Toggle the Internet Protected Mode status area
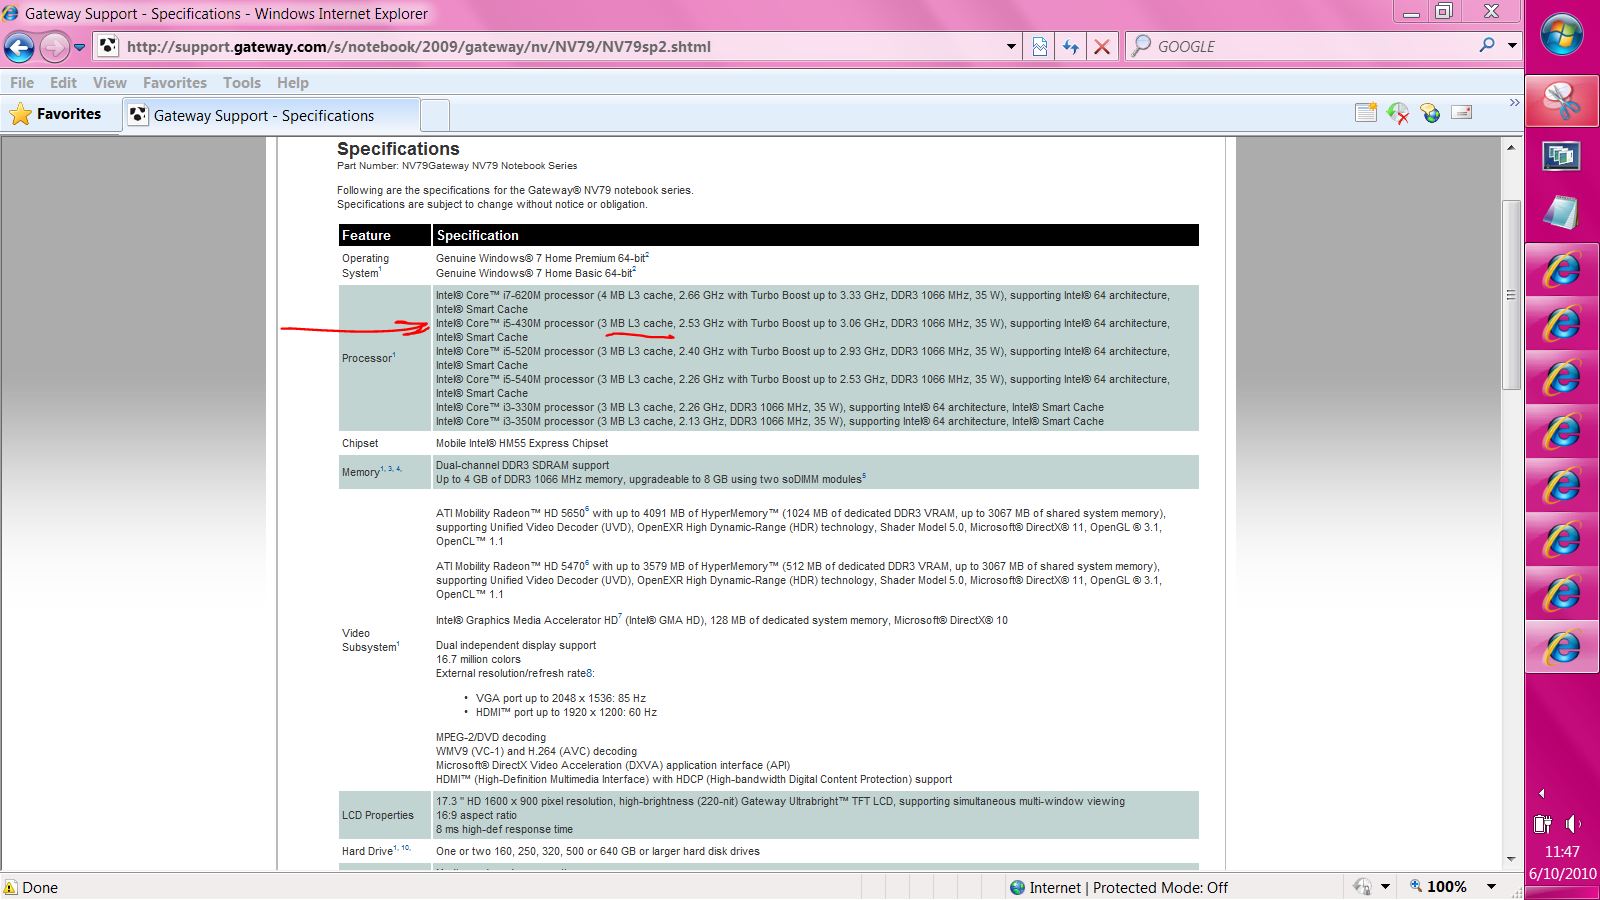1600x900 pixels. click(x=1118, y=887)
